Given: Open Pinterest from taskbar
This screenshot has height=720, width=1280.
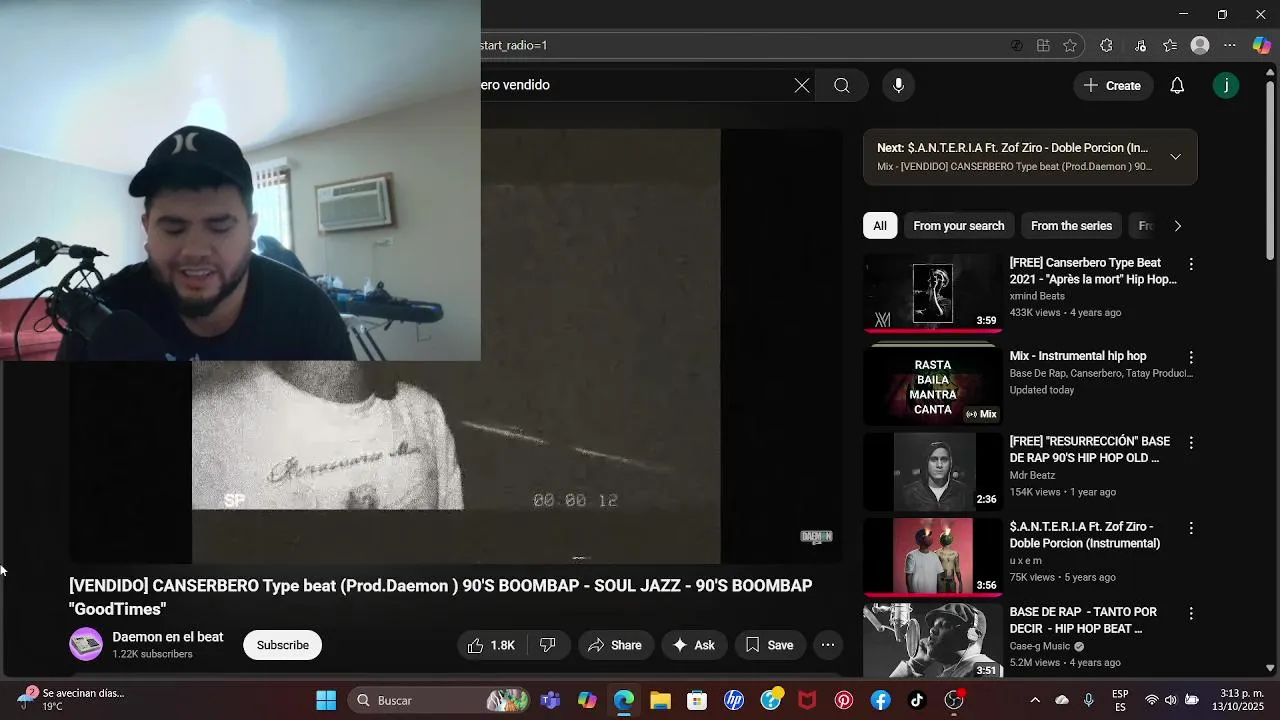Looking at the screenshot, I should [x=844, y=700].
